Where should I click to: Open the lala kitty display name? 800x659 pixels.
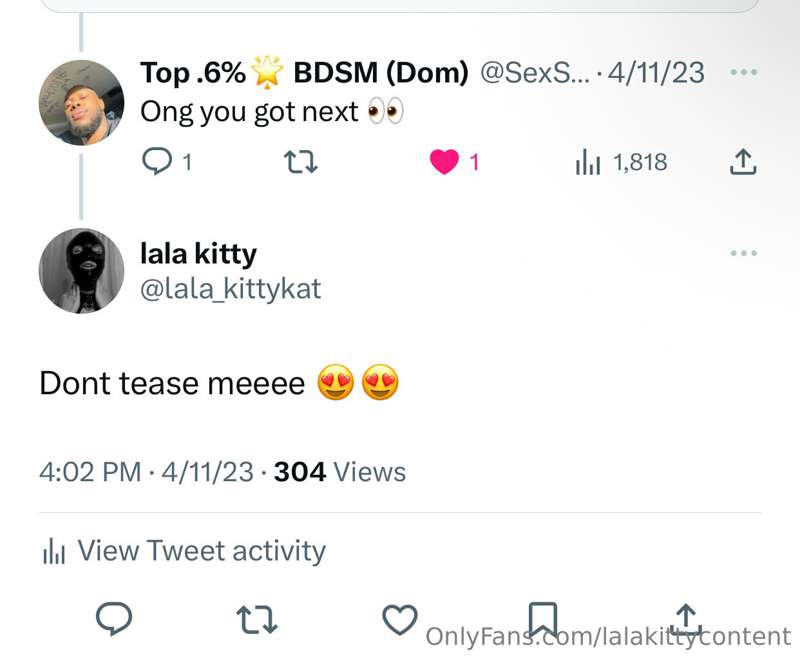pos(198,254)
